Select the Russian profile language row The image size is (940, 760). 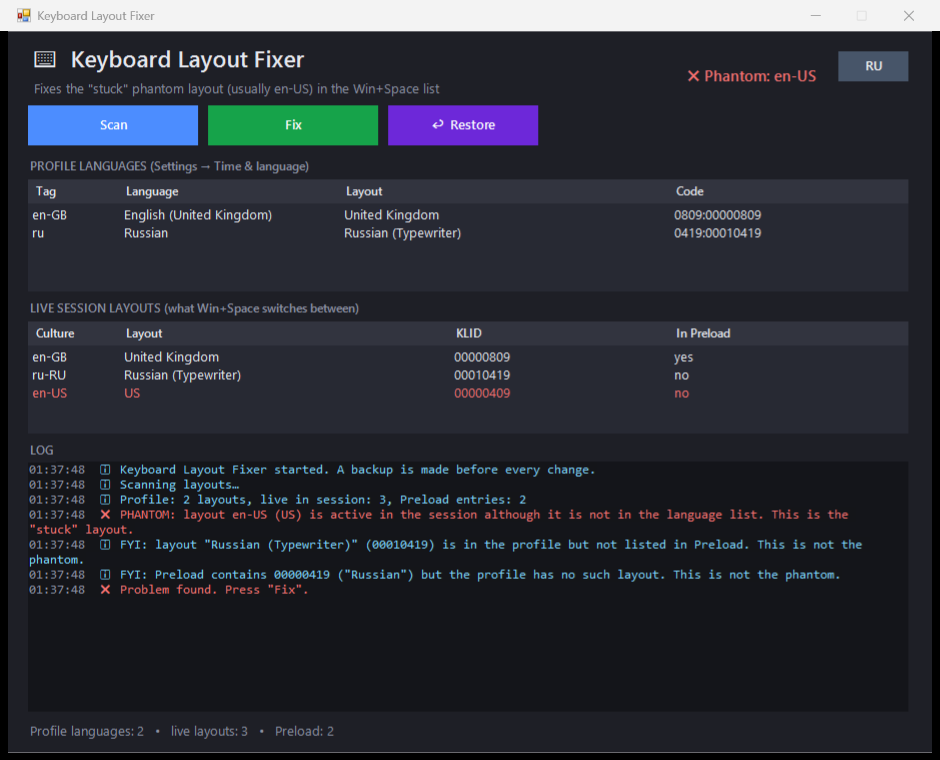pos(468,233)
